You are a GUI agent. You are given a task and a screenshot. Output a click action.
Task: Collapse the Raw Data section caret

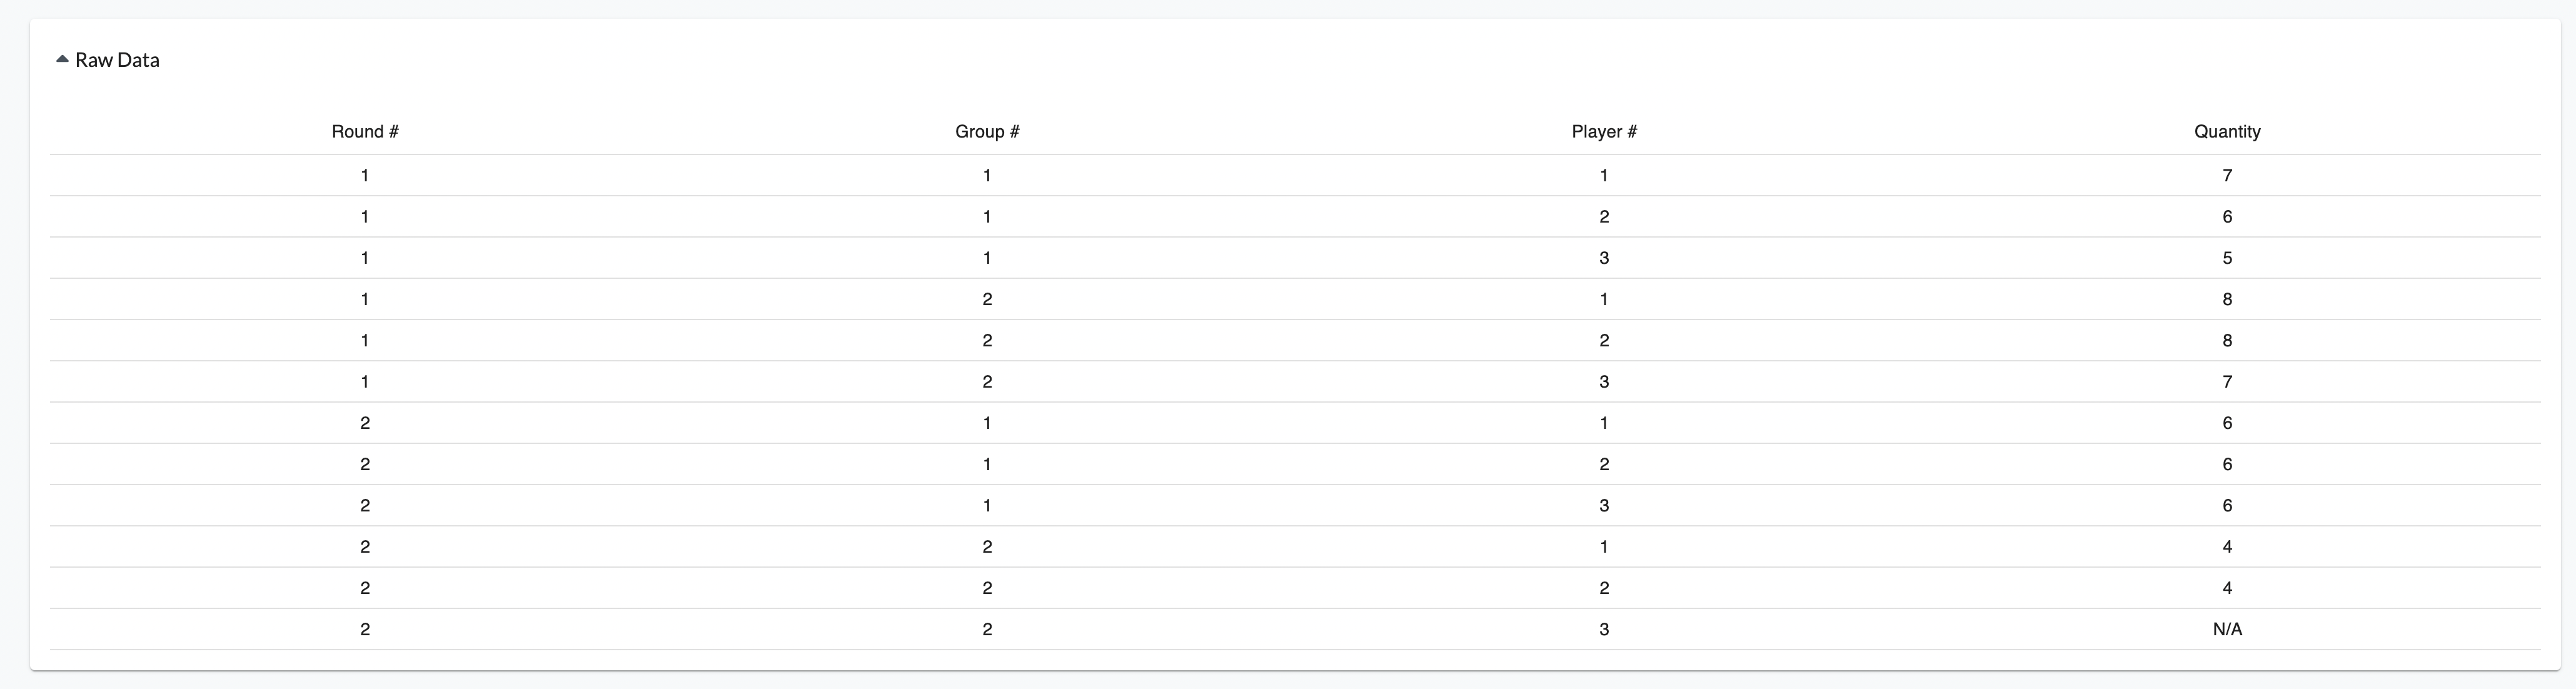62,60
